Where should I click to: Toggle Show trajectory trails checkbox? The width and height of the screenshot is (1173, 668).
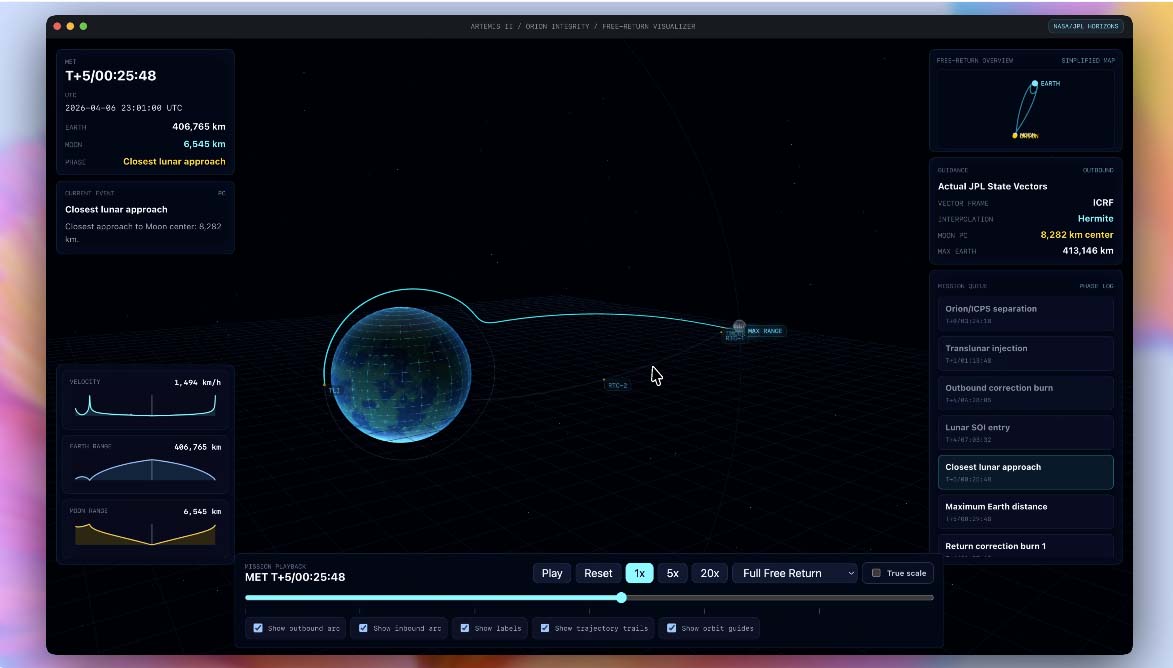(545, 628)
